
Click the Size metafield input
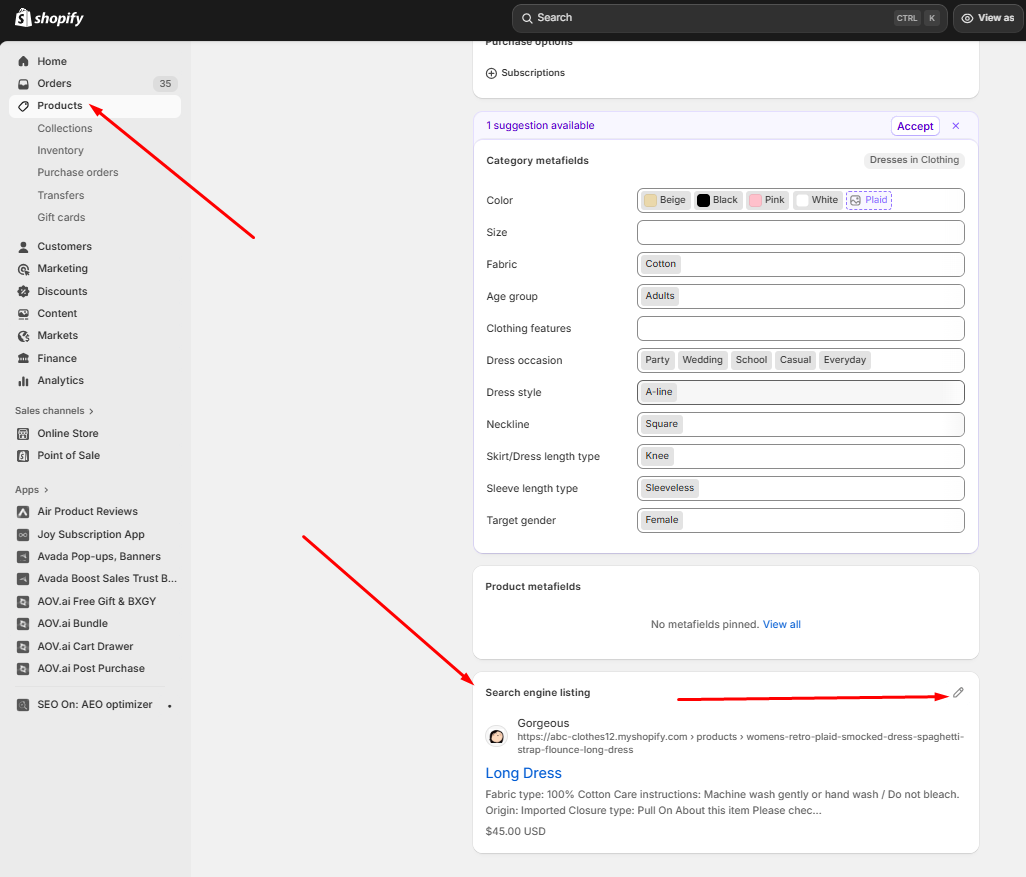[800, 232]
